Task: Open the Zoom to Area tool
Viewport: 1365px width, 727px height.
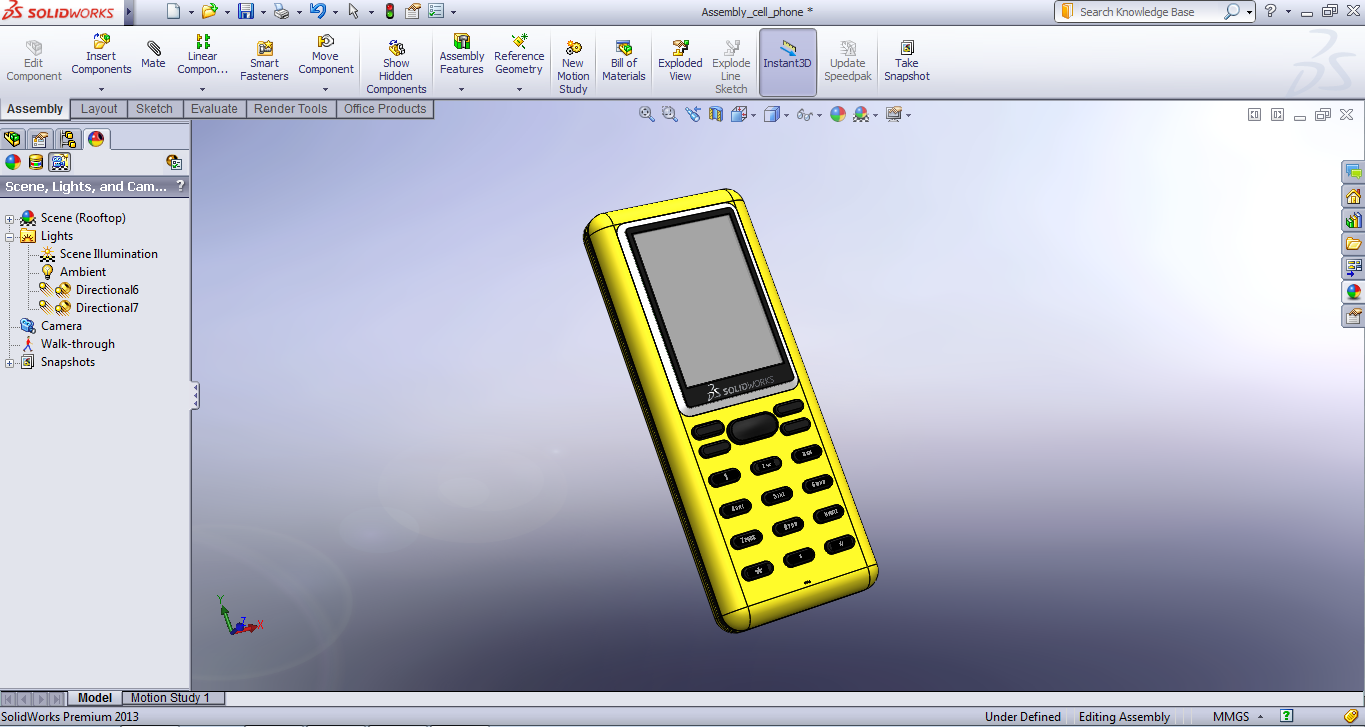Action: click(x=668, y=113)
